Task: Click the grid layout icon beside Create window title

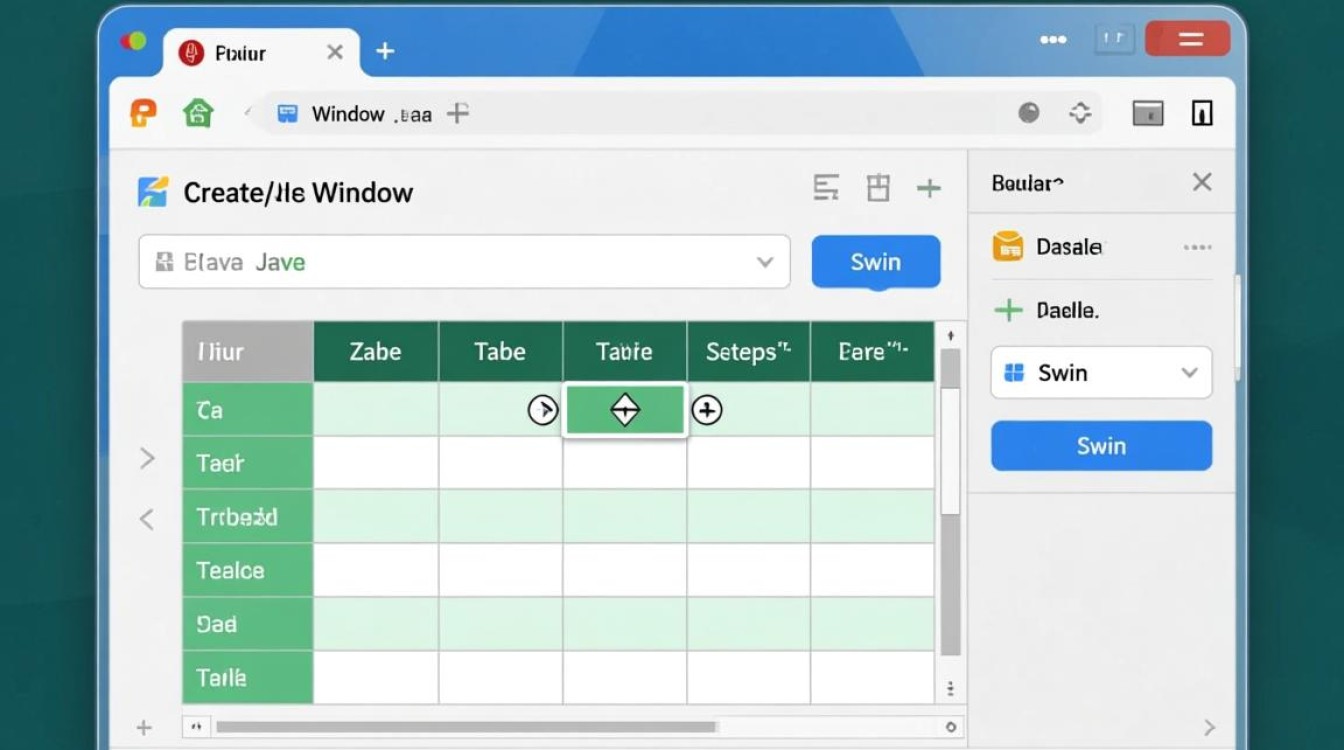Action: coord(878,188)
